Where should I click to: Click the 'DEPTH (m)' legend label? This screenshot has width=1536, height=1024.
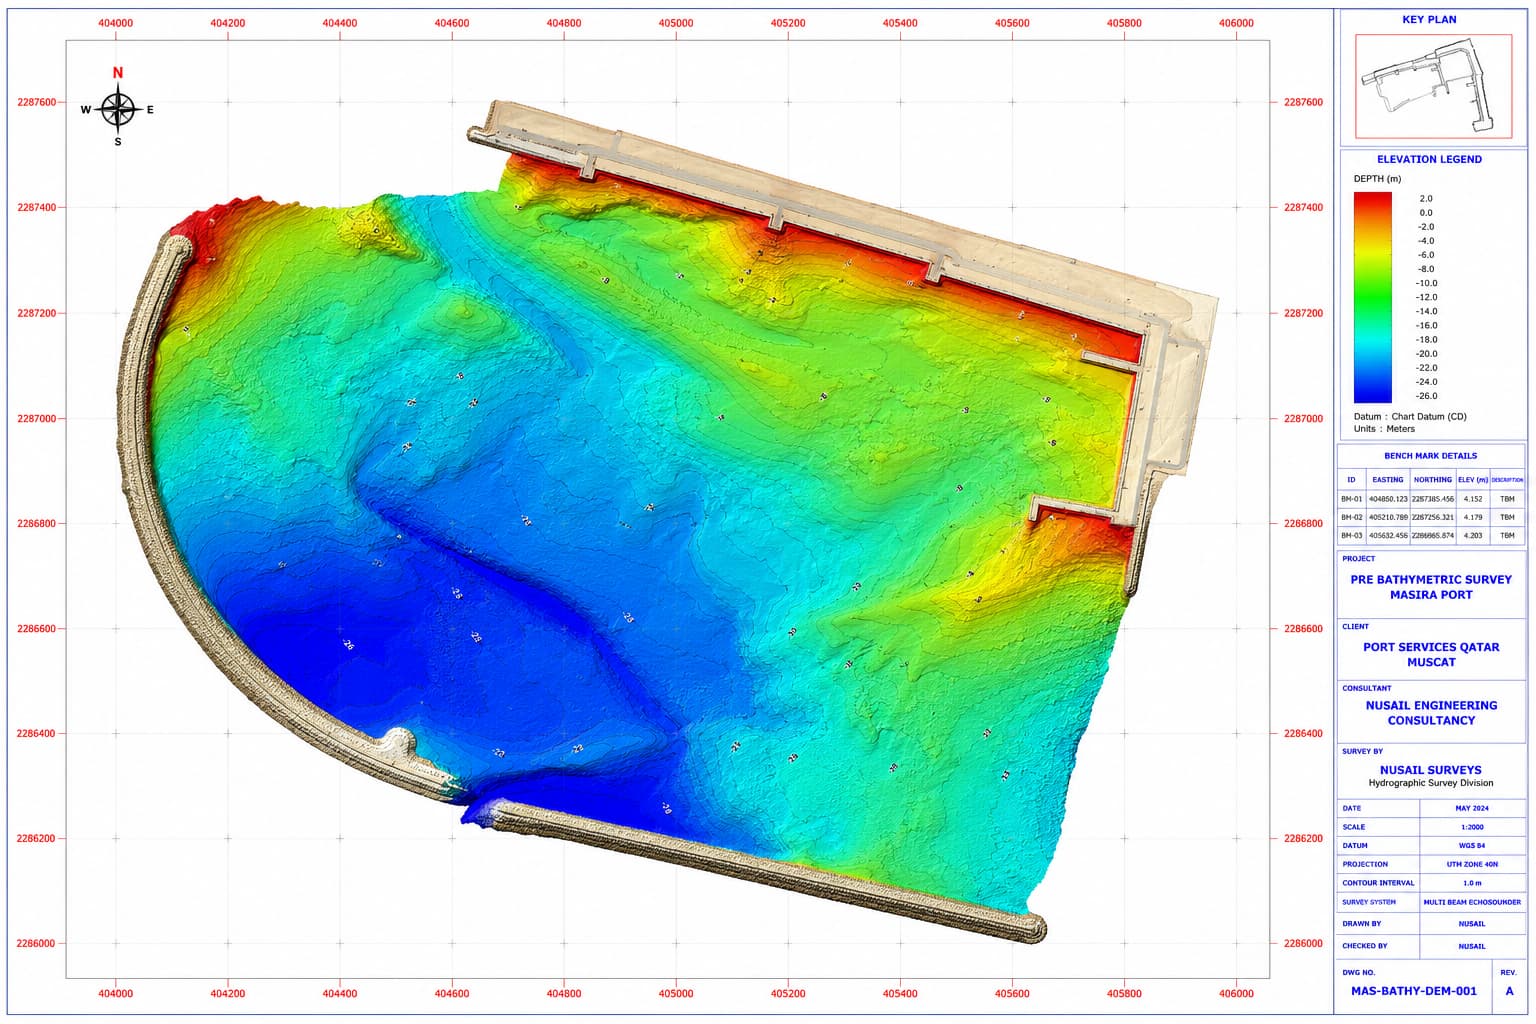click(1377, 179)
